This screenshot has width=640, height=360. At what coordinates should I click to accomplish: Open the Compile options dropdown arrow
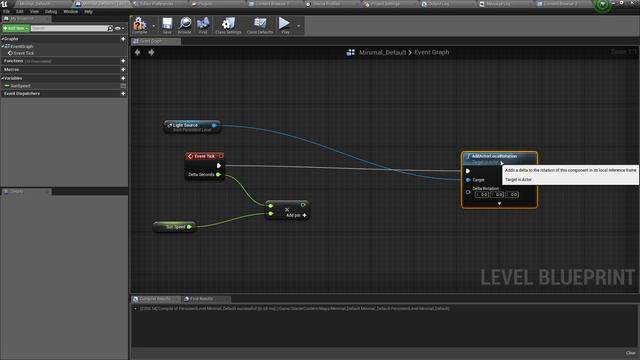point(153,26)
